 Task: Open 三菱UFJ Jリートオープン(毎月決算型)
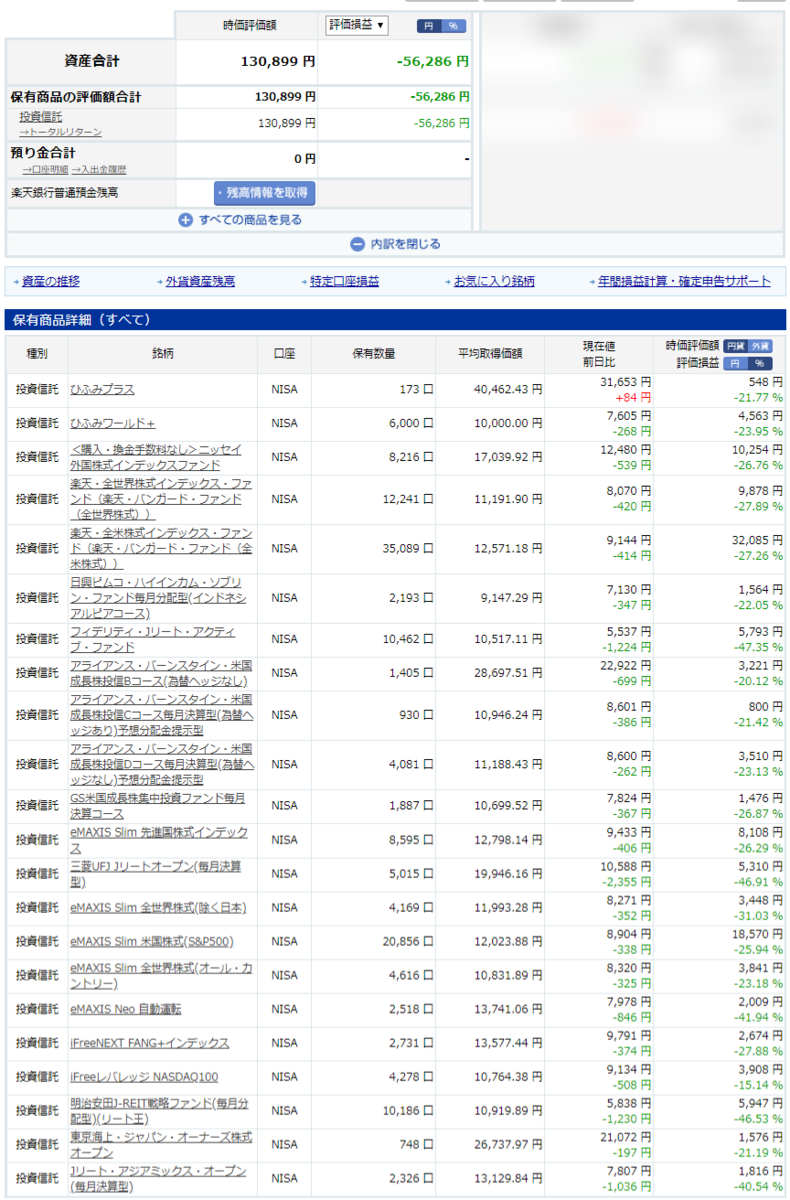click(156, 874)
